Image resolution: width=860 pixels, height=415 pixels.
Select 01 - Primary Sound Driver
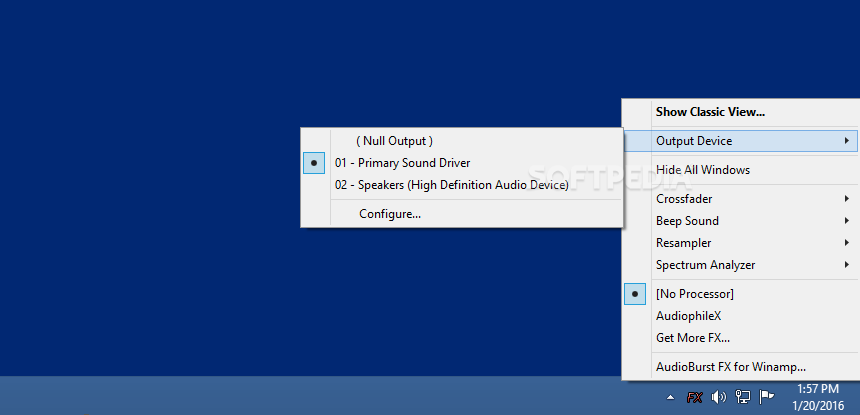click(x=462, y=163)
